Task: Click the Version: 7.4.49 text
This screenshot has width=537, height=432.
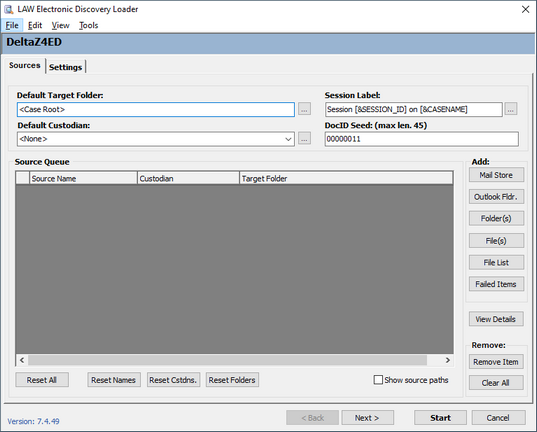Action: coord(33,421)
